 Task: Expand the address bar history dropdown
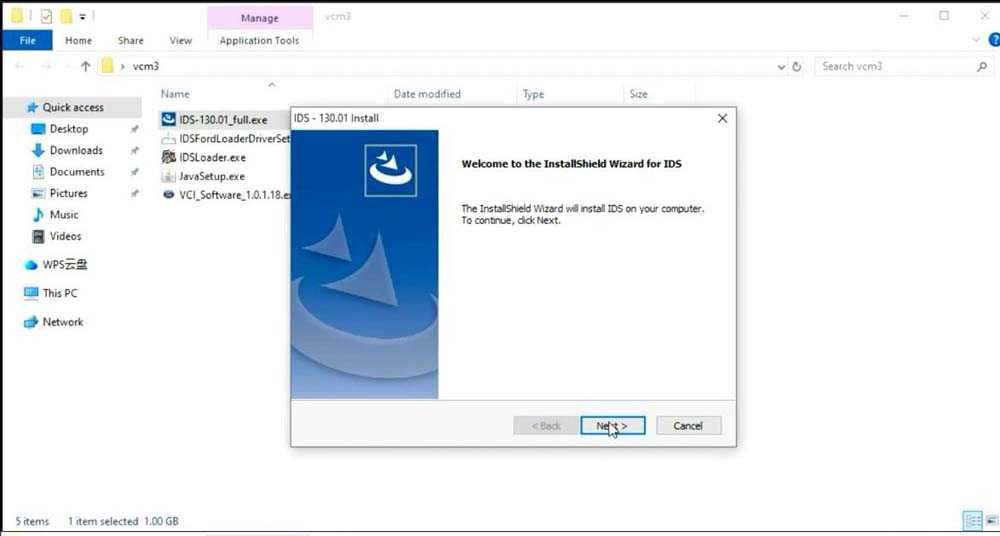point(781,67)
